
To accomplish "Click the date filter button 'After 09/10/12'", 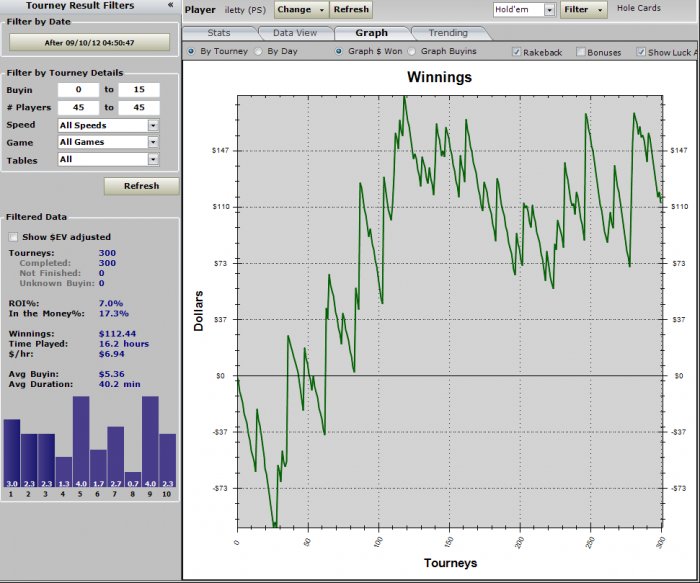I will [x=90, y=43].
